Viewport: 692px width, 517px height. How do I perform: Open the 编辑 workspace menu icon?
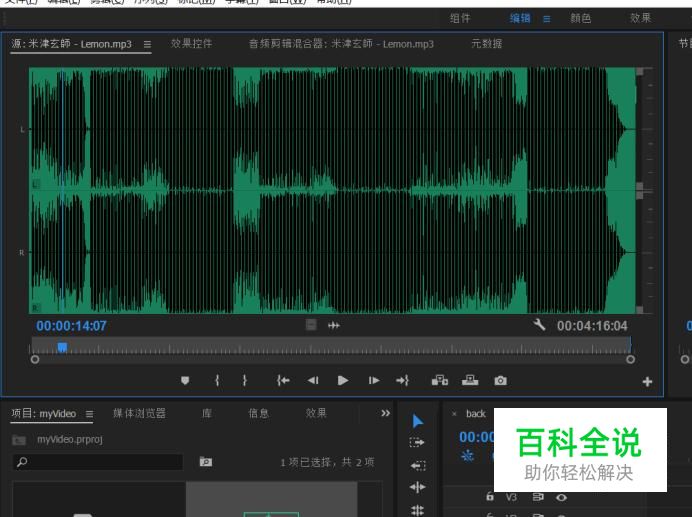click(546, 19)
